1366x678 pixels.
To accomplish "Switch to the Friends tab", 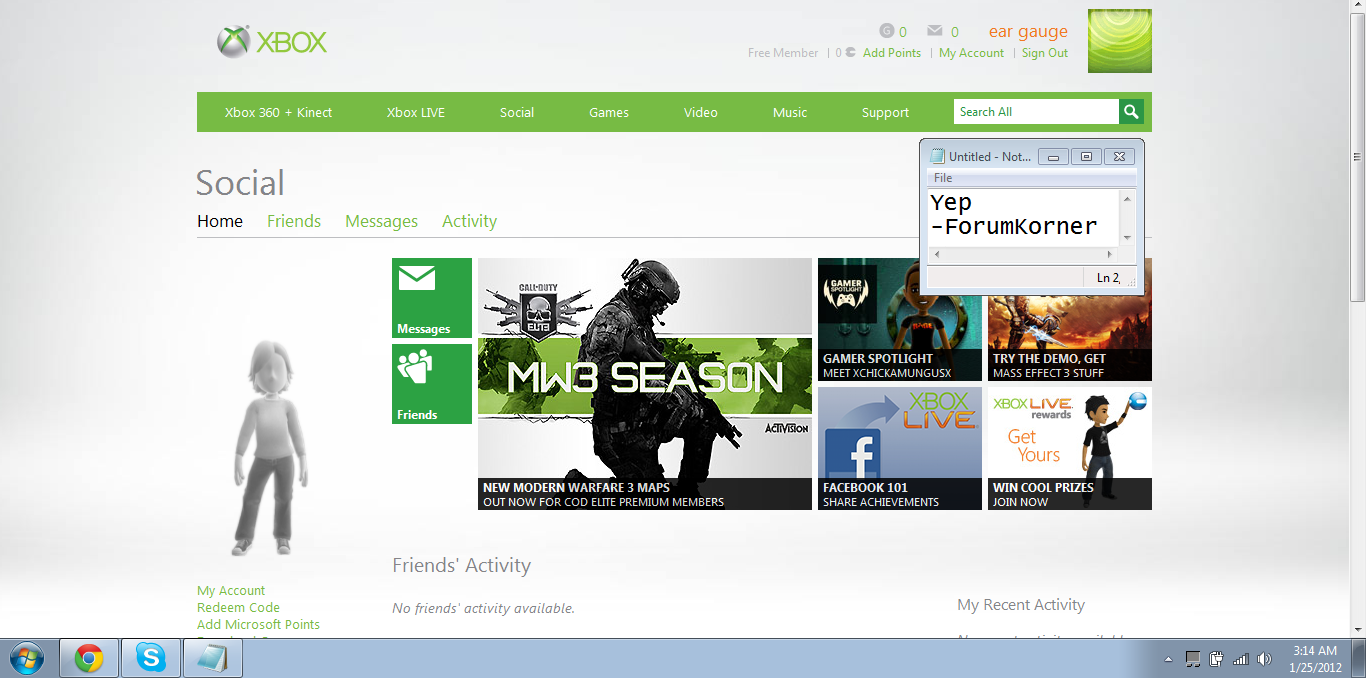I will point(294,221).
